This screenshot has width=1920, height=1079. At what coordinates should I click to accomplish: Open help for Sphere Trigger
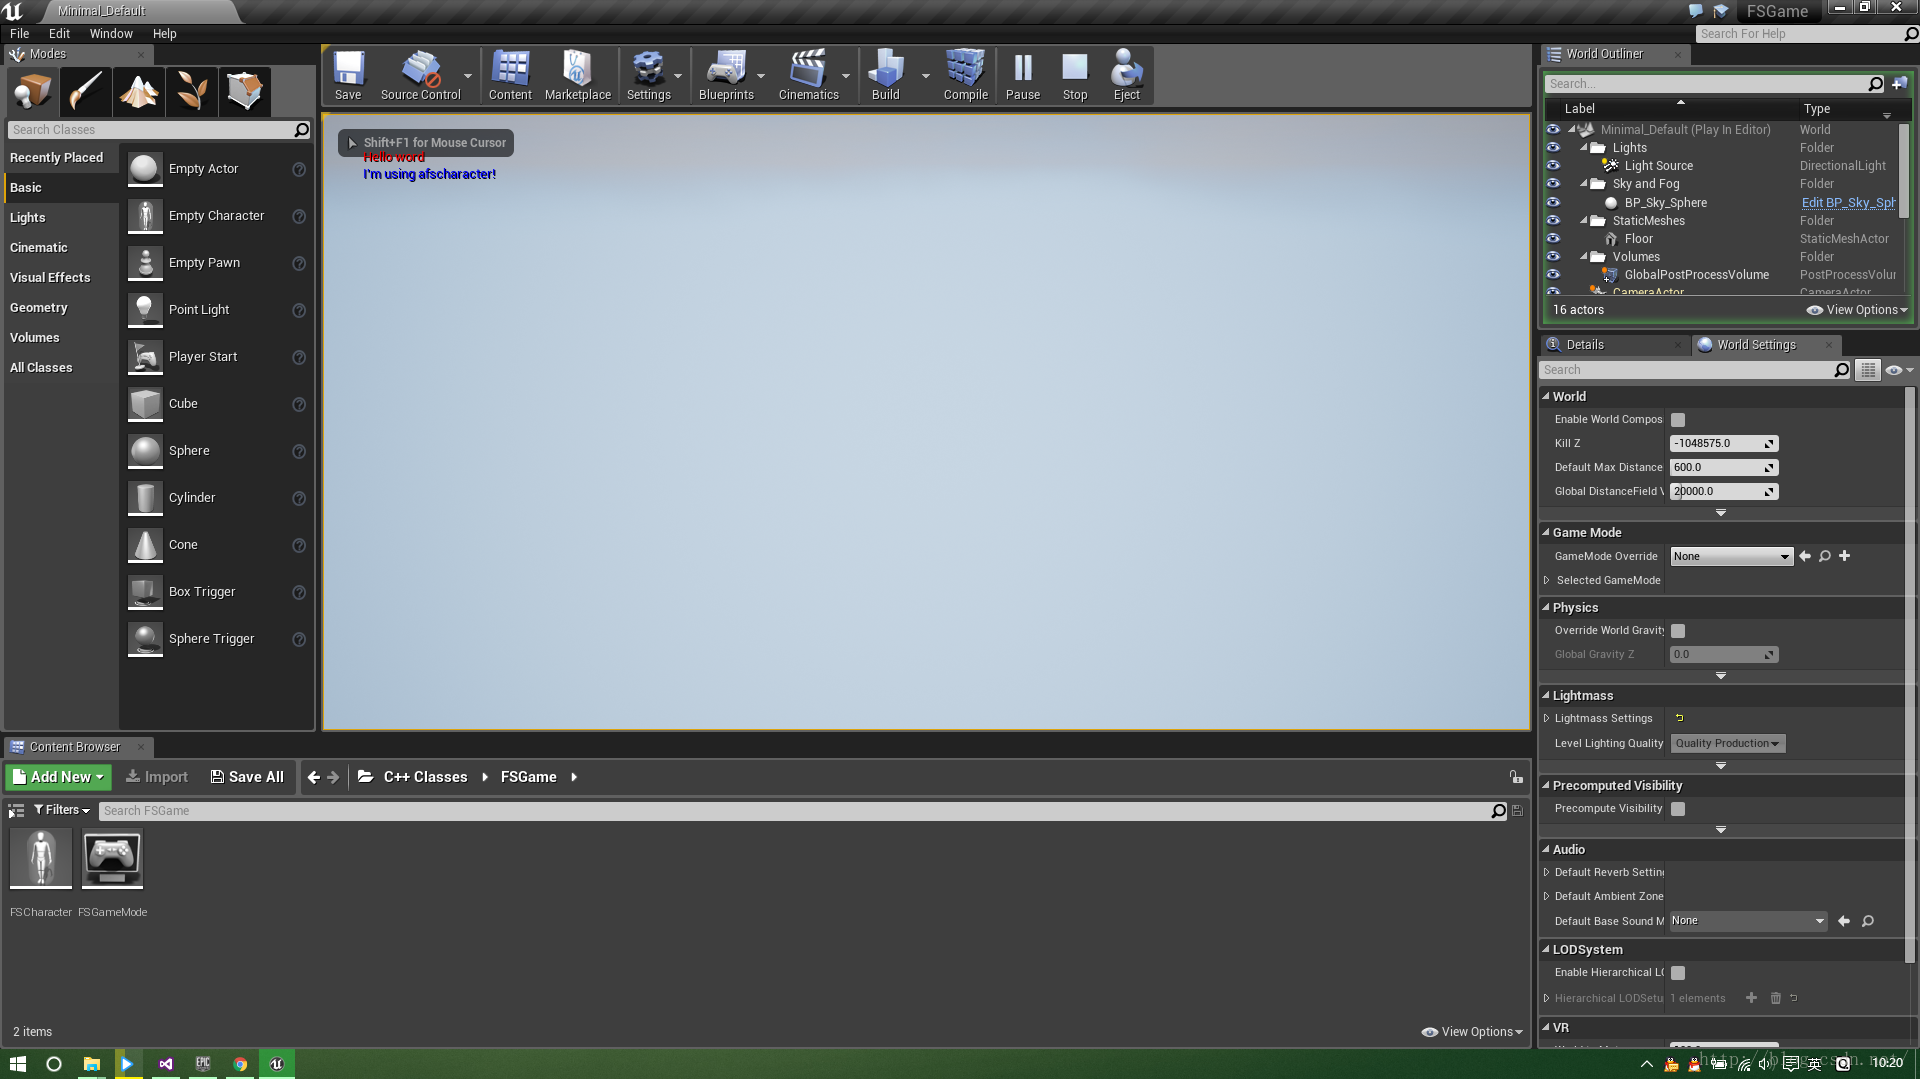[298, 639]
